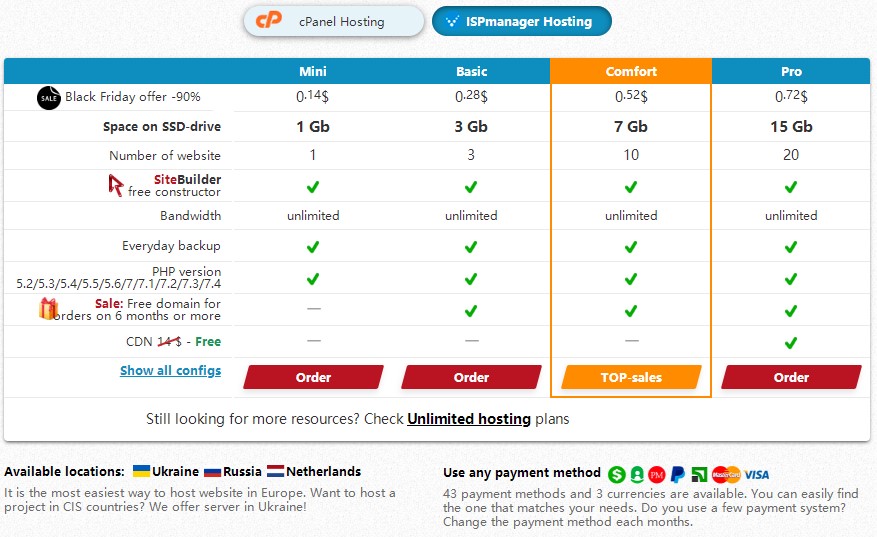Click the Ukraine flag icon
This screenshot has height=537, width=877.
coord(142,471)
